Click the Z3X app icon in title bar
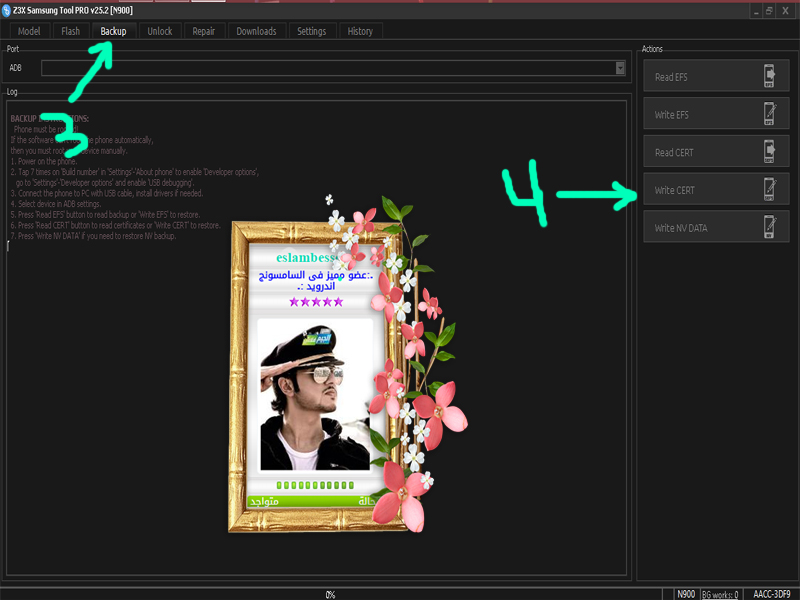The width and height of the screenshot is (800, 600). 6,10
